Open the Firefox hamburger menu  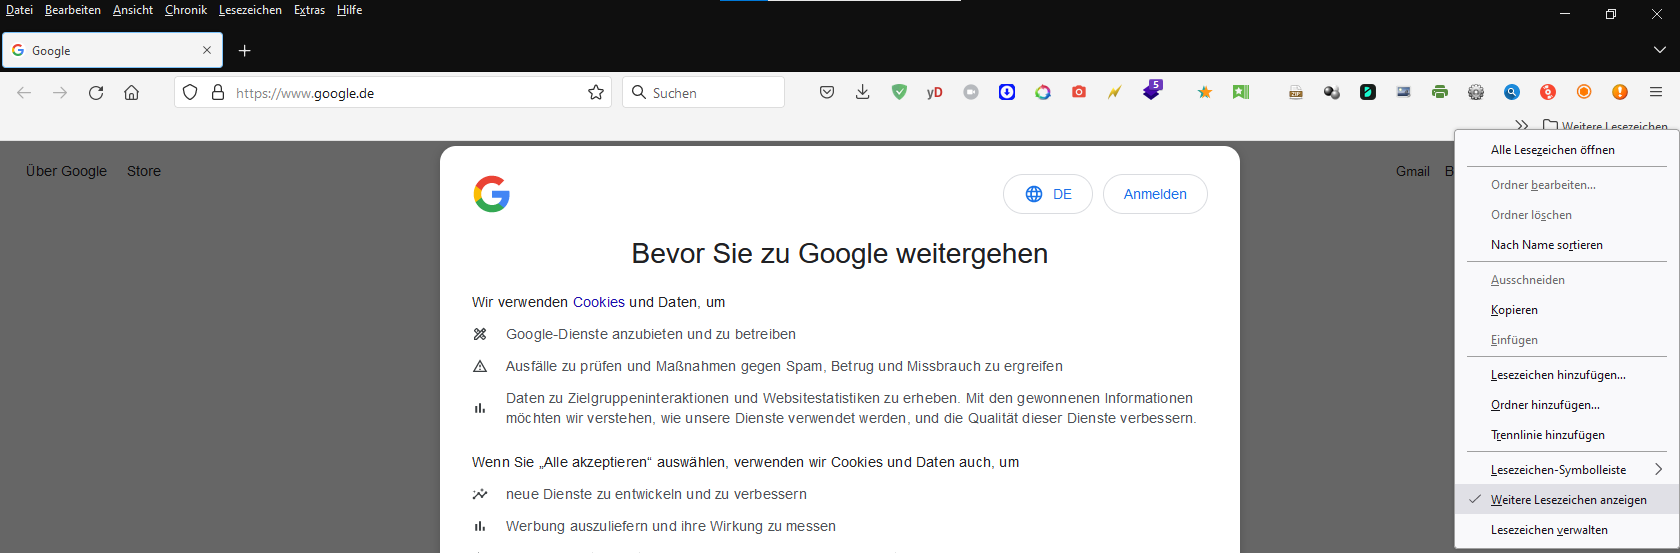pos(1656,92)
